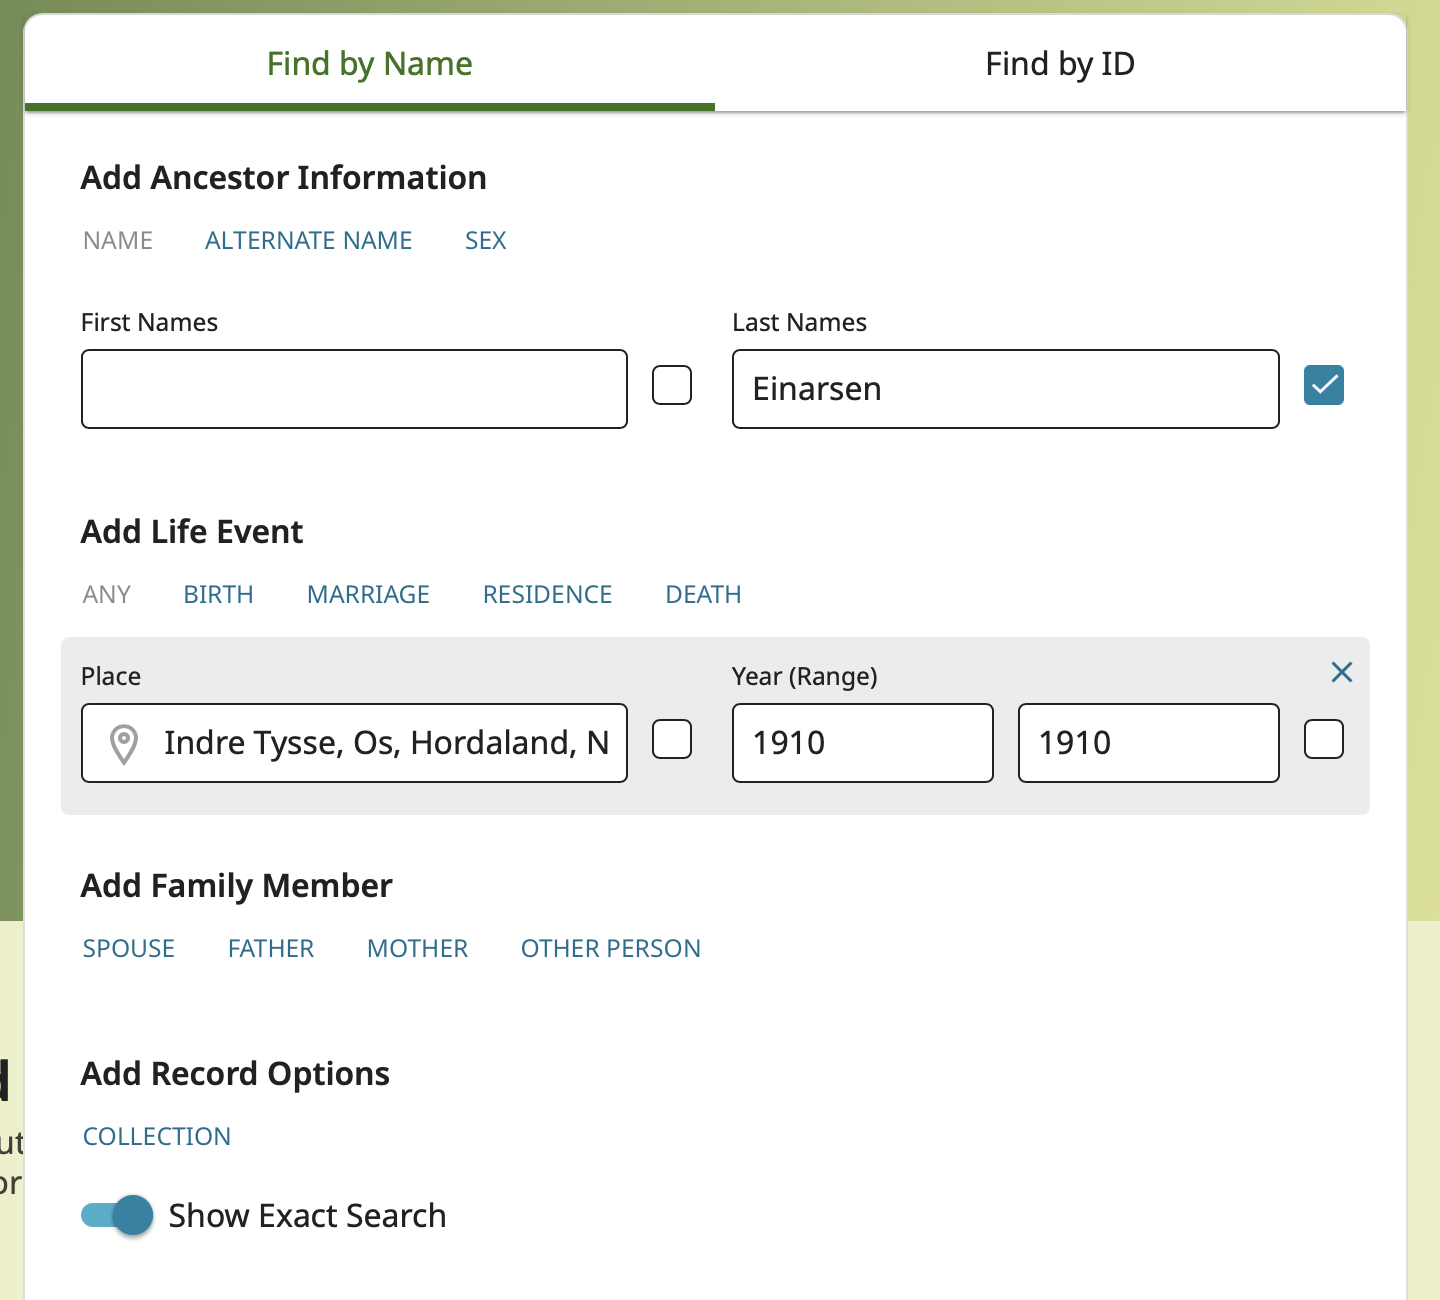Image resolution: width=1440 pixels, height=1300 pixels.
Task: Add a RESIDENCE life event
Action: [547, 594]
